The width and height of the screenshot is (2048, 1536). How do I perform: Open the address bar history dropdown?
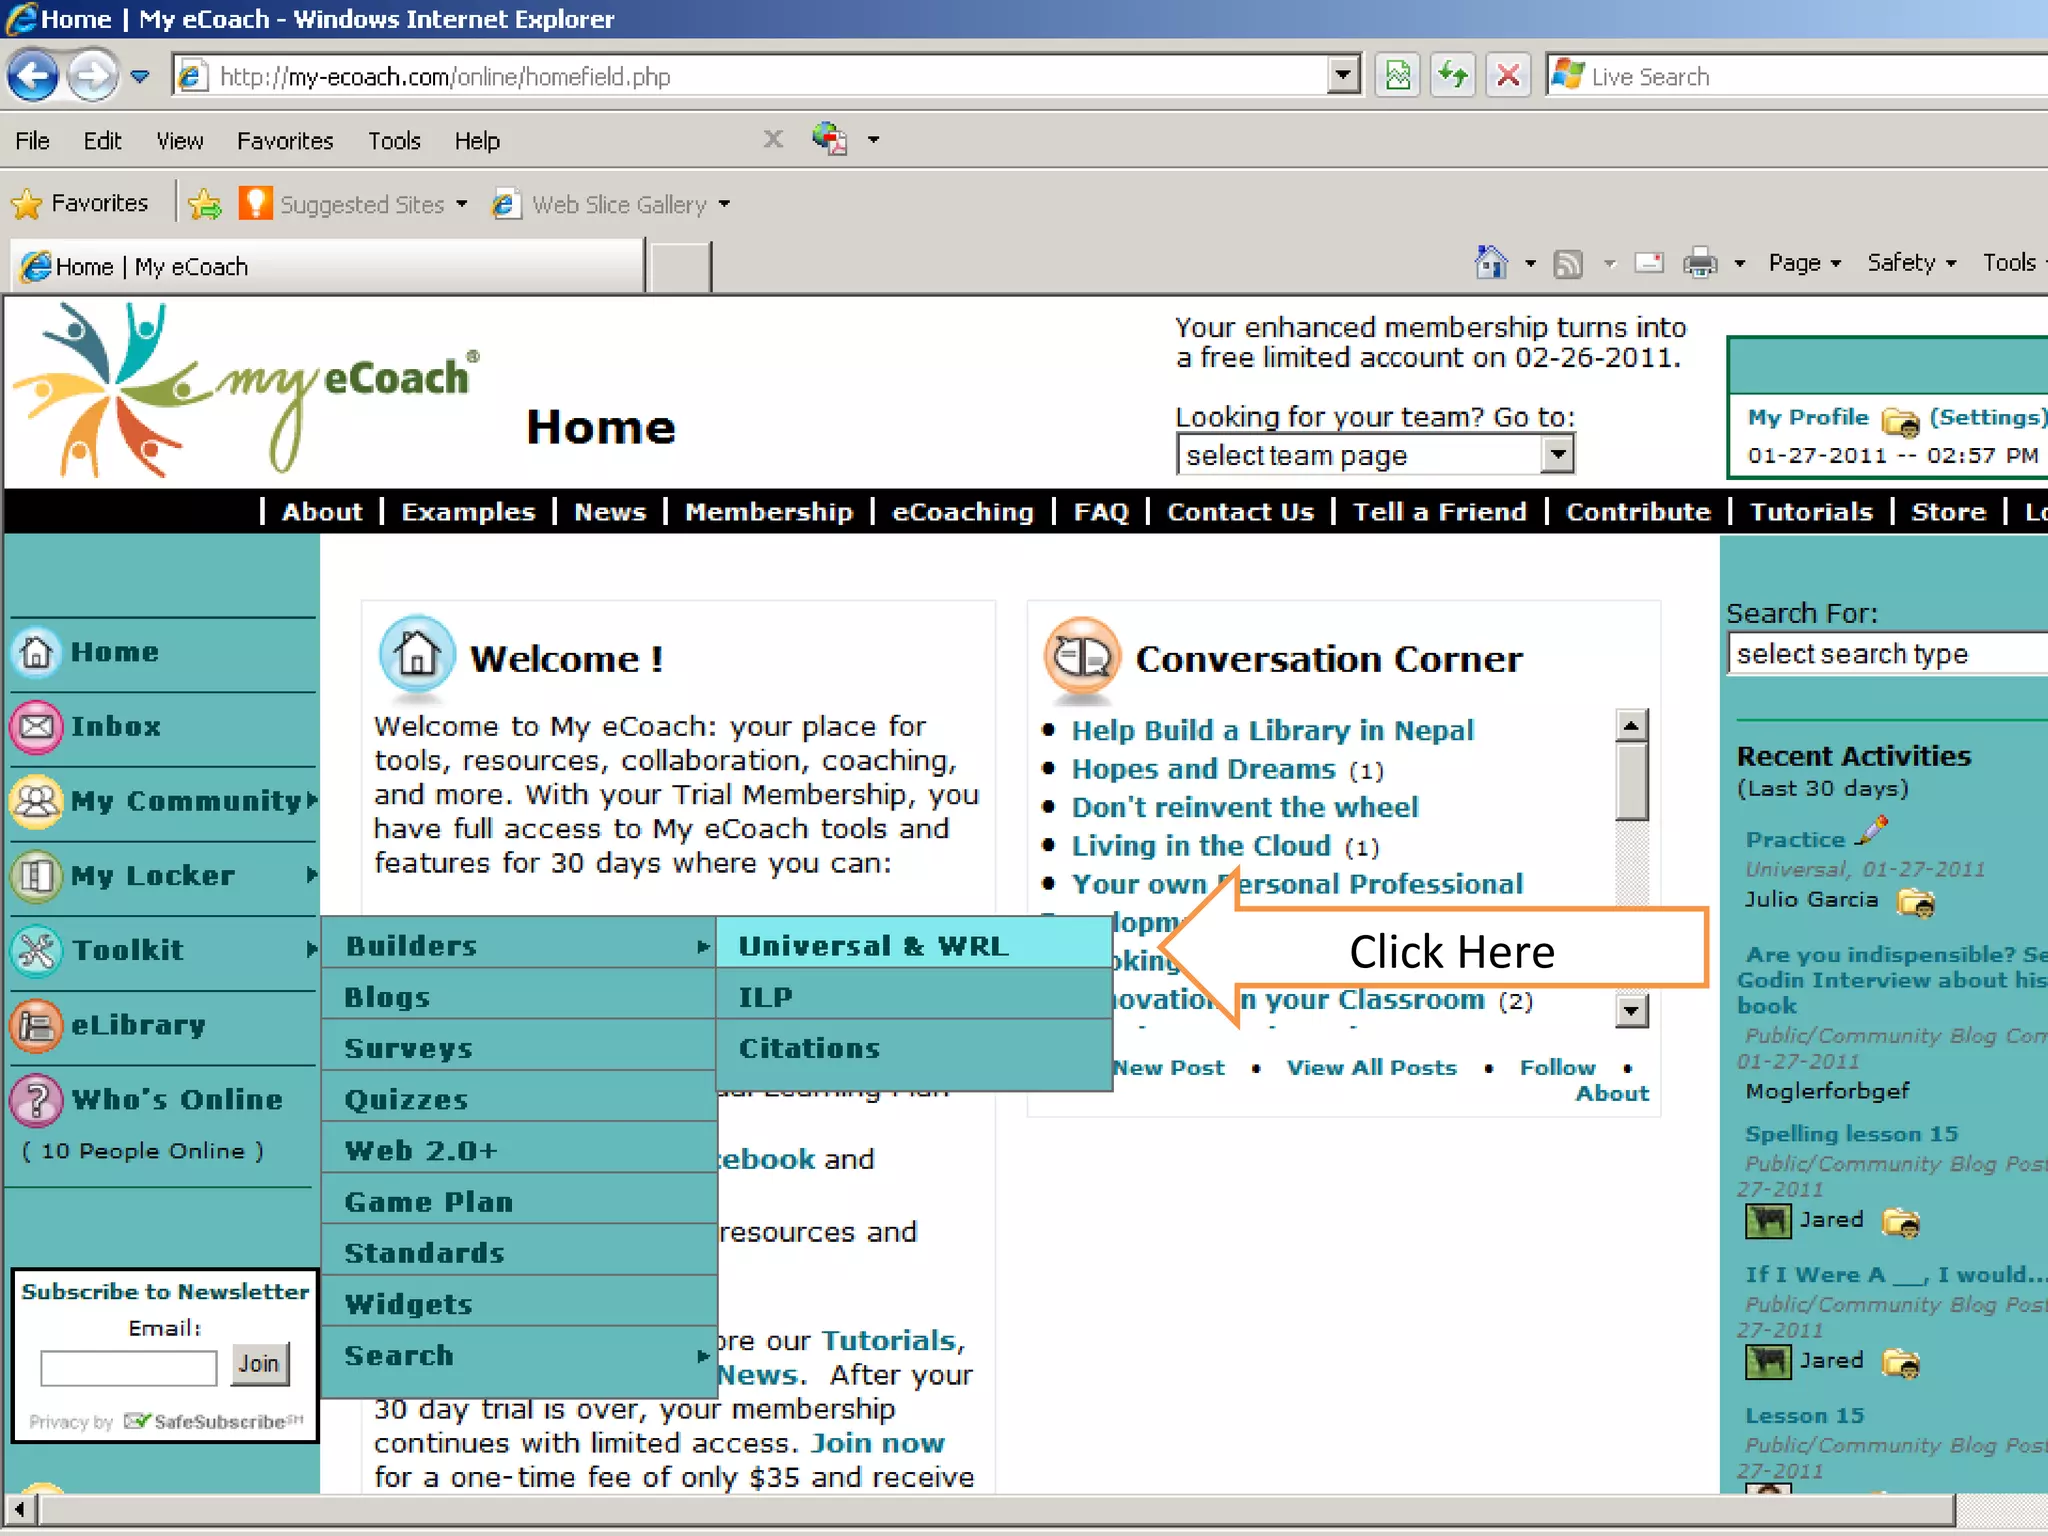(x=1342, y=76)
